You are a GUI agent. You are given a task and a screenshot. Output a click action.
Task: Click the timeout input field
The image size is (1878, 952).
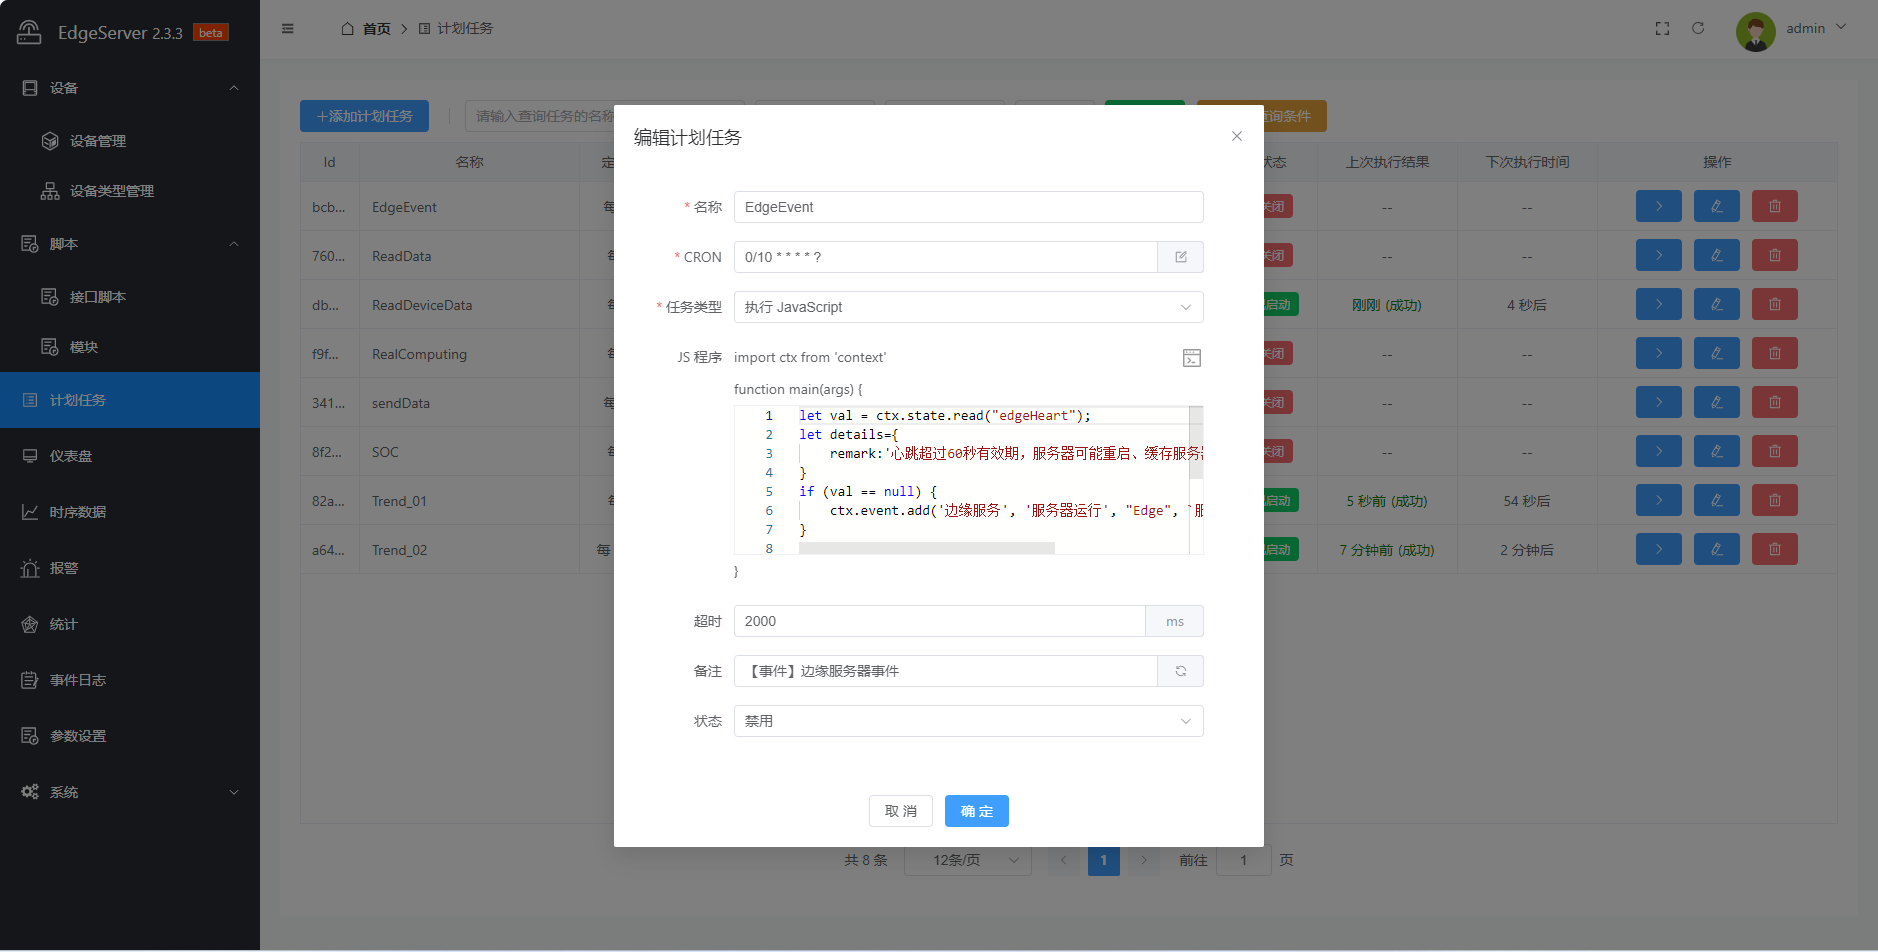point(939,621)
